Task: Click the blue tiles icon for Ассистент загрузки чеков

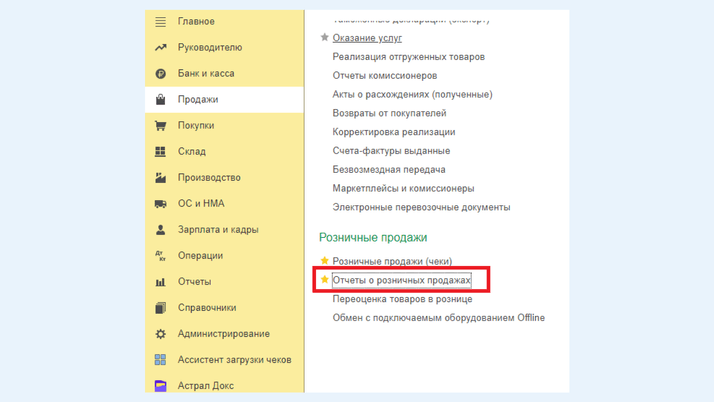Action: pos(160,360)
